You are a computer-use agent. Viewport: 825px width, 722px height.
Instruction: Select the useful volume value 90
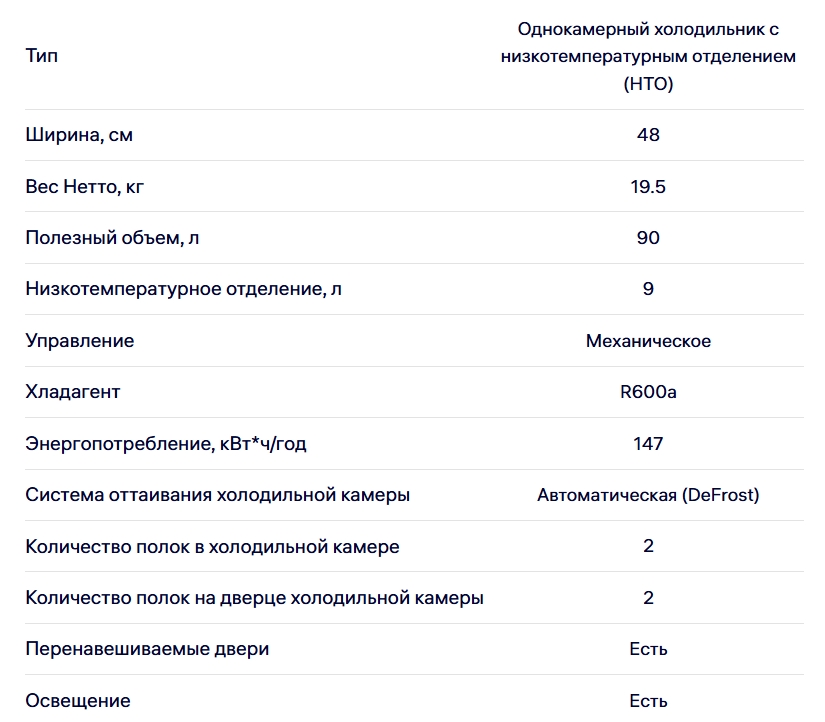pos(648,238)
